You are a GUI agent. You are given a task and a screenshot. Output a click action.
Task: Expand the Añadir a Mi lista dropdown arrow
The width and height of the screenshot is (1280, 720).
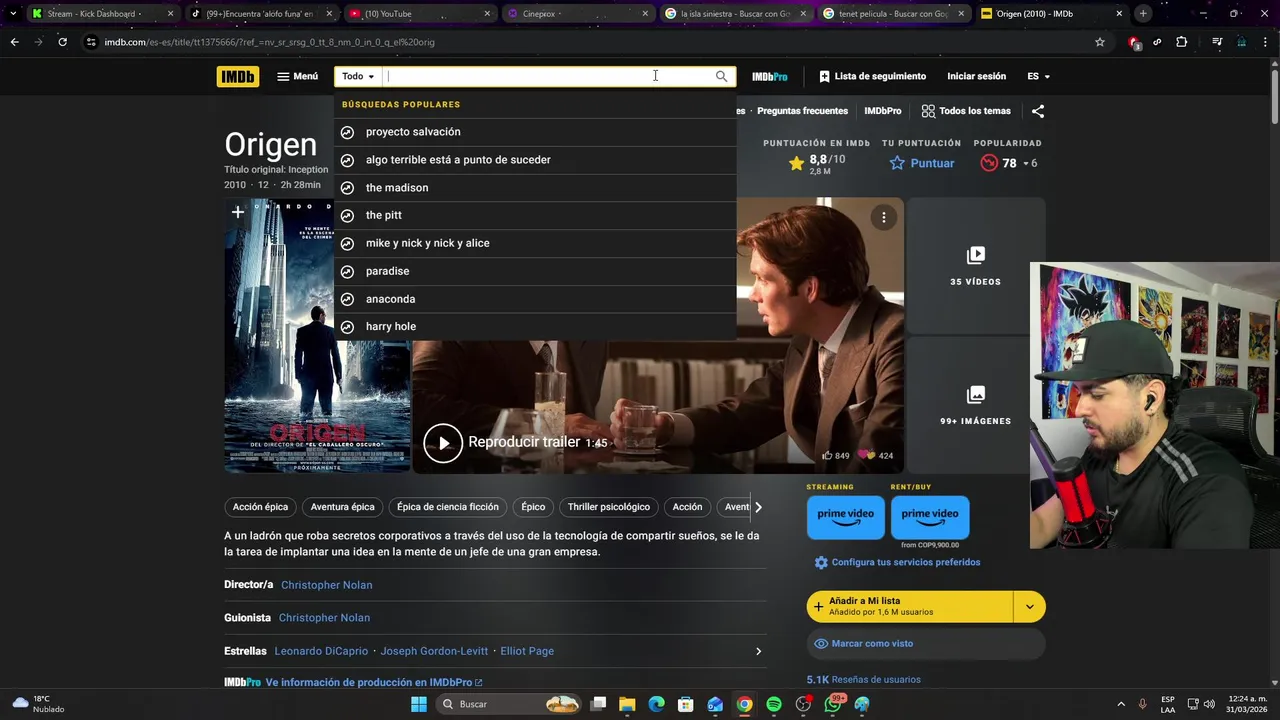[x=1029, y=606]
